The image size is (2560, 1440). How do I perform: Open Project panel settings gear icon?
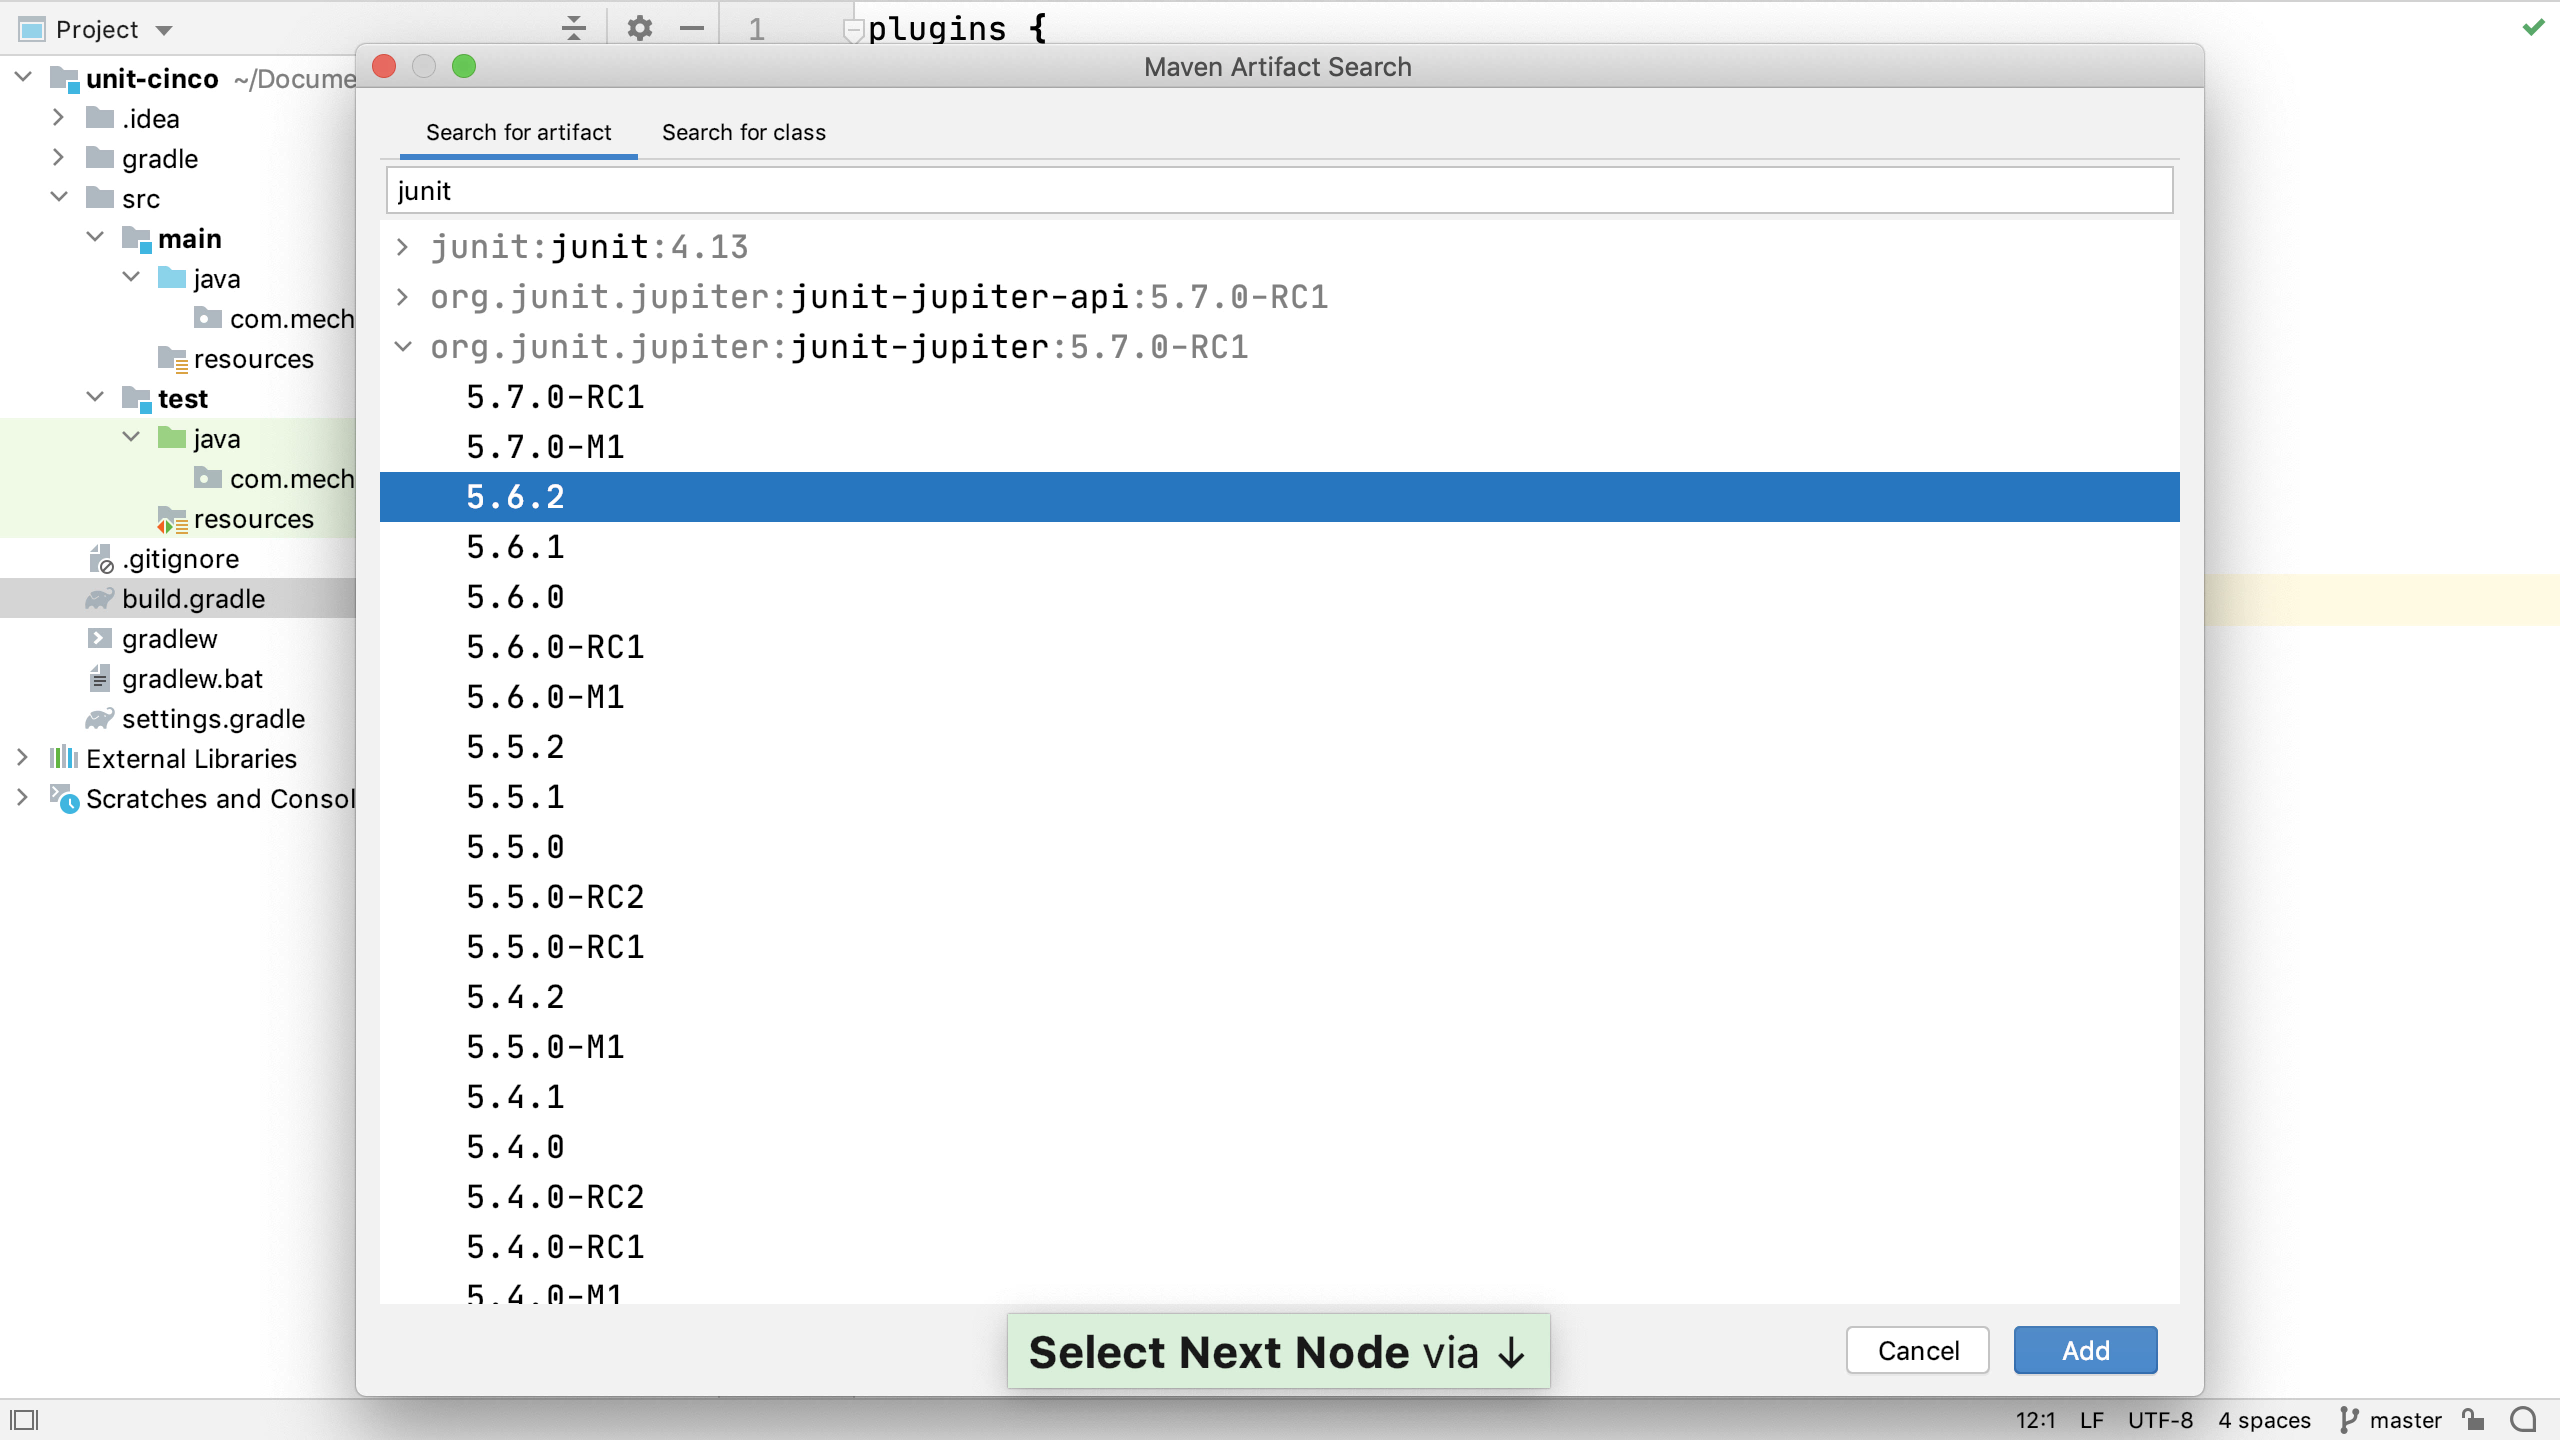click(x=637, y=28)
